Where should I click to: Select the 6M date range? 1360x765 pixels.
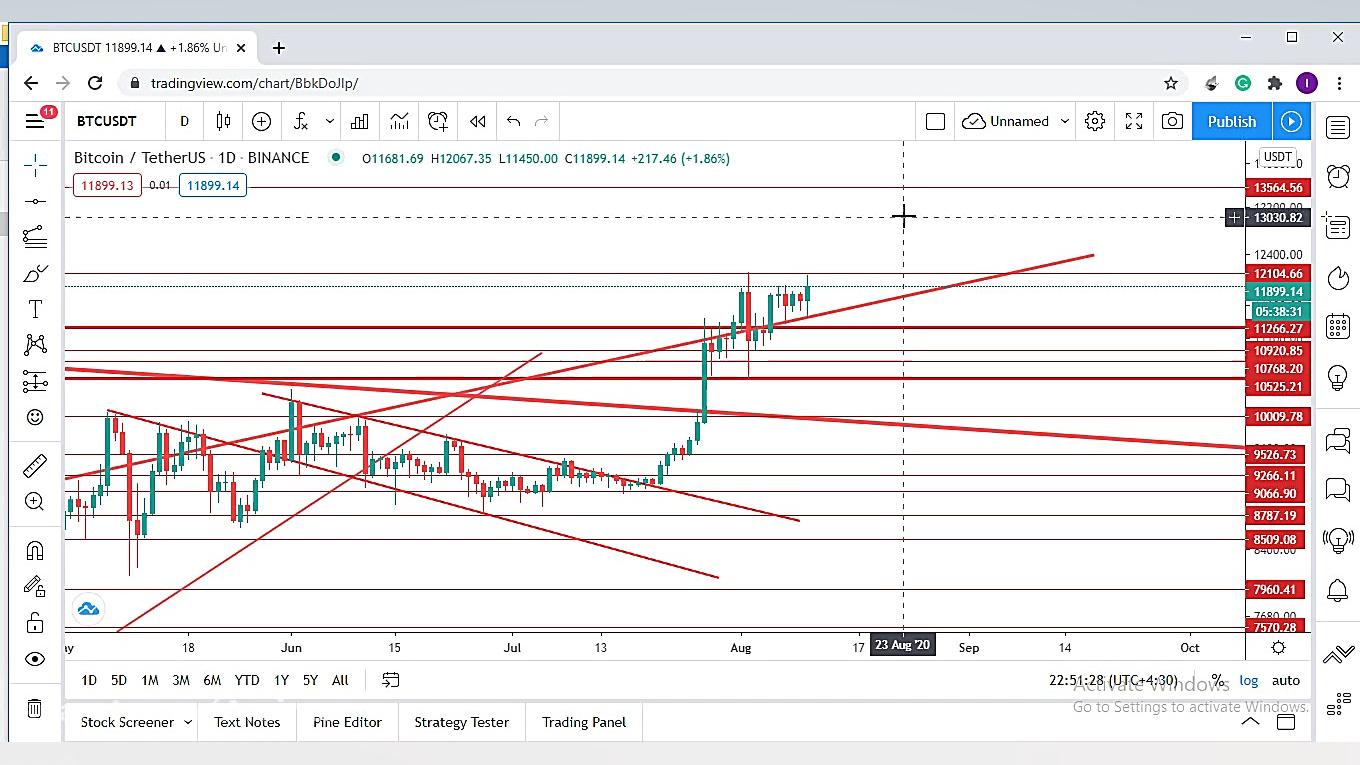(x=211, y=680)
